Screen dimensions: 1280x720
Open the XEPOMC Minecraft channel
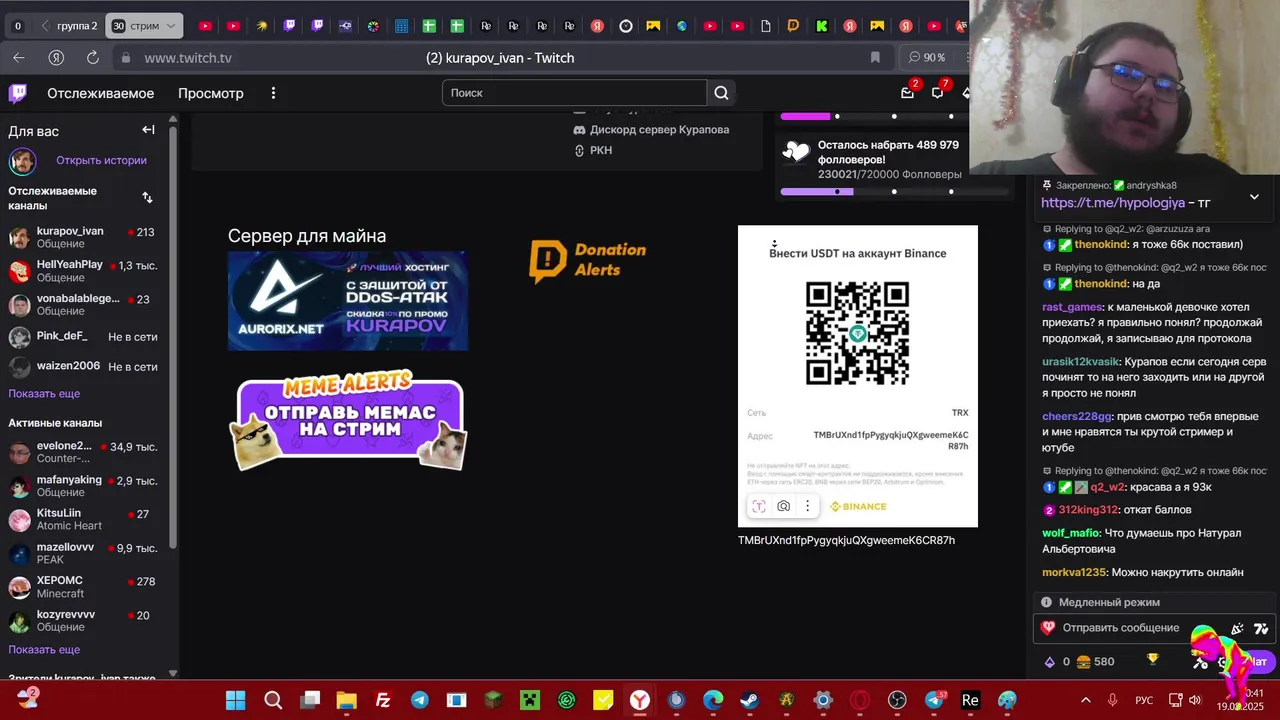tap(83, 587)
